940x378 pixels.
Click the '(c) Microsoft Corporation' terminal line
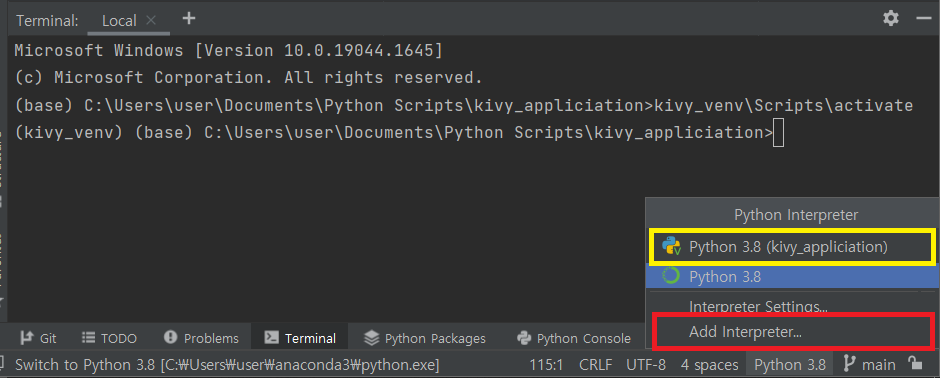coord(248,78)
